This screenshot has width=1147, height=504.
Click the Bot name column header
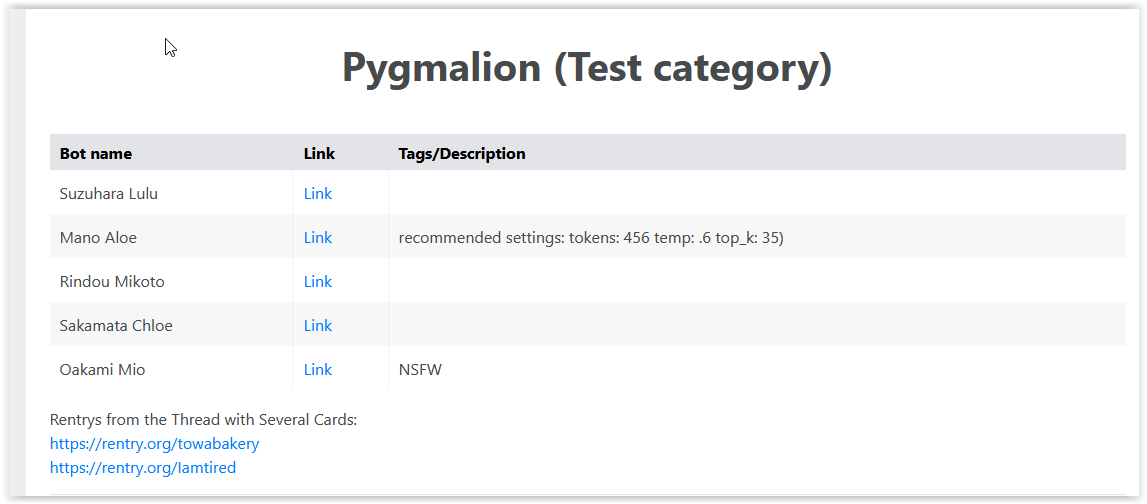pos(96,154)
